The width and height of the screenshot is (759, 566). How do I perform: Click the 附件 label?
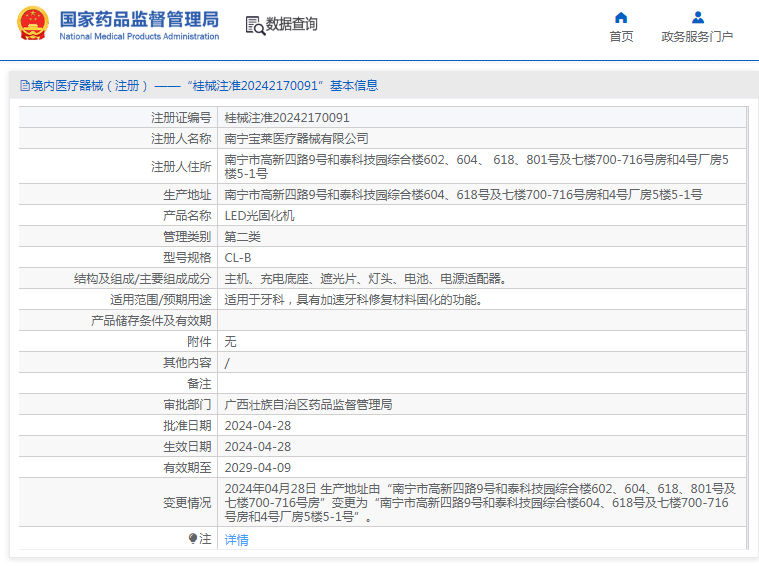[x=199, y=342]
